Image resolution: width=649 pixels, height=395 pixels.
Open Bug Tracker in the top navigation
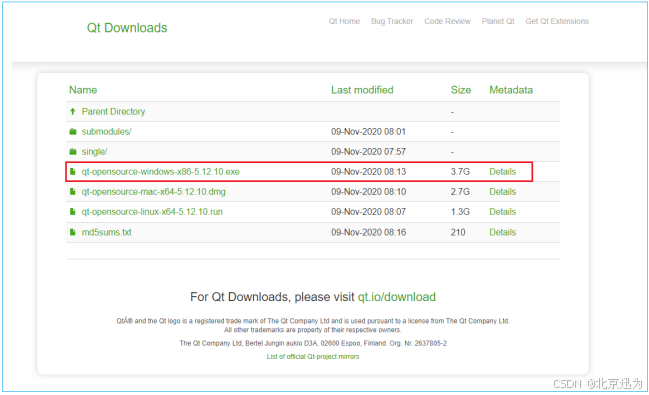(392, 21)
